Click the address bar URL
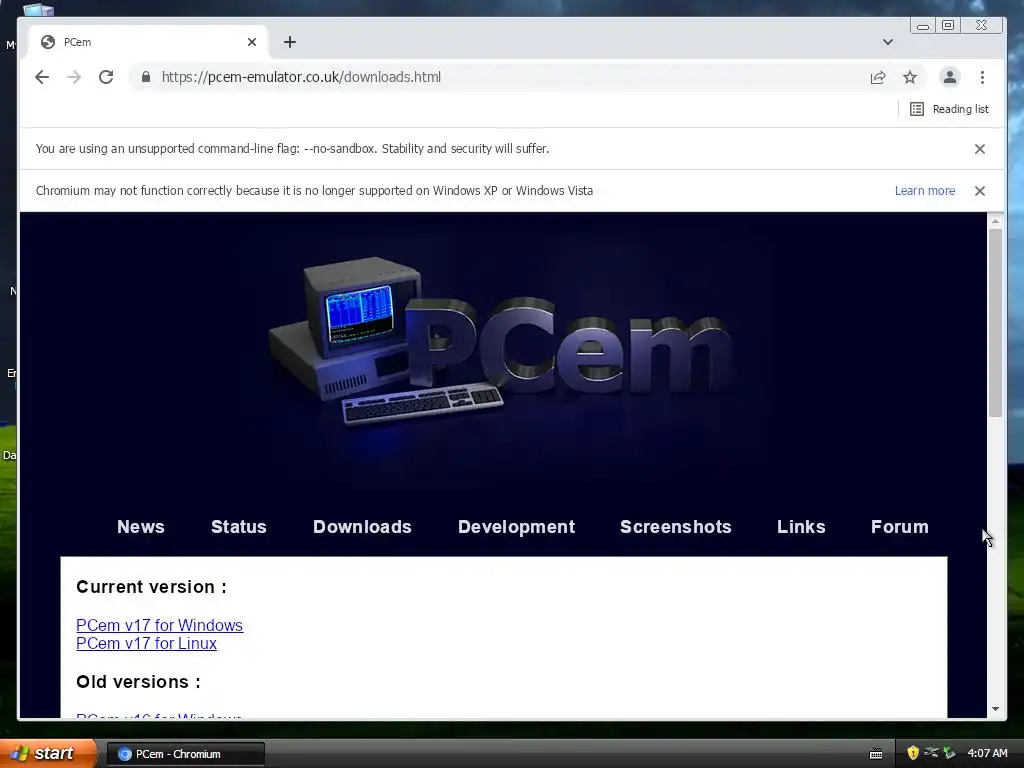This screenshot has width=1024, height=768. tap(301, 77)
